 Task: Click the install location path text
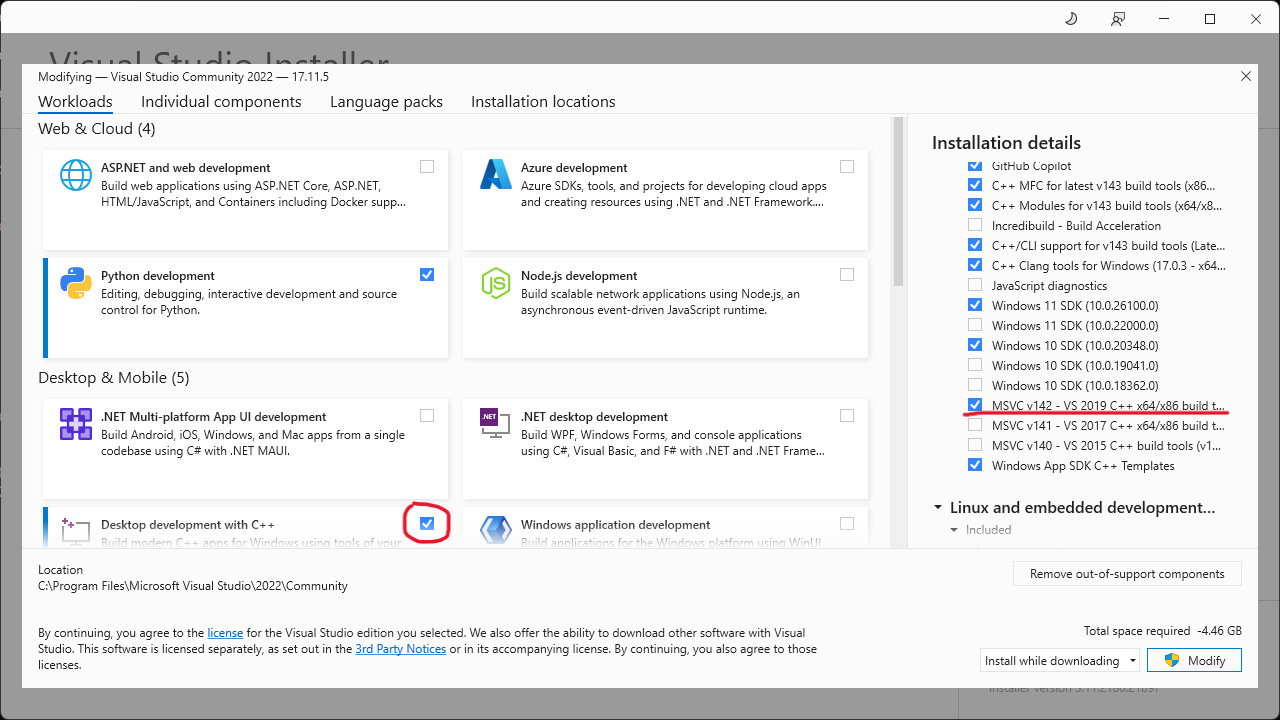[193, 586]
